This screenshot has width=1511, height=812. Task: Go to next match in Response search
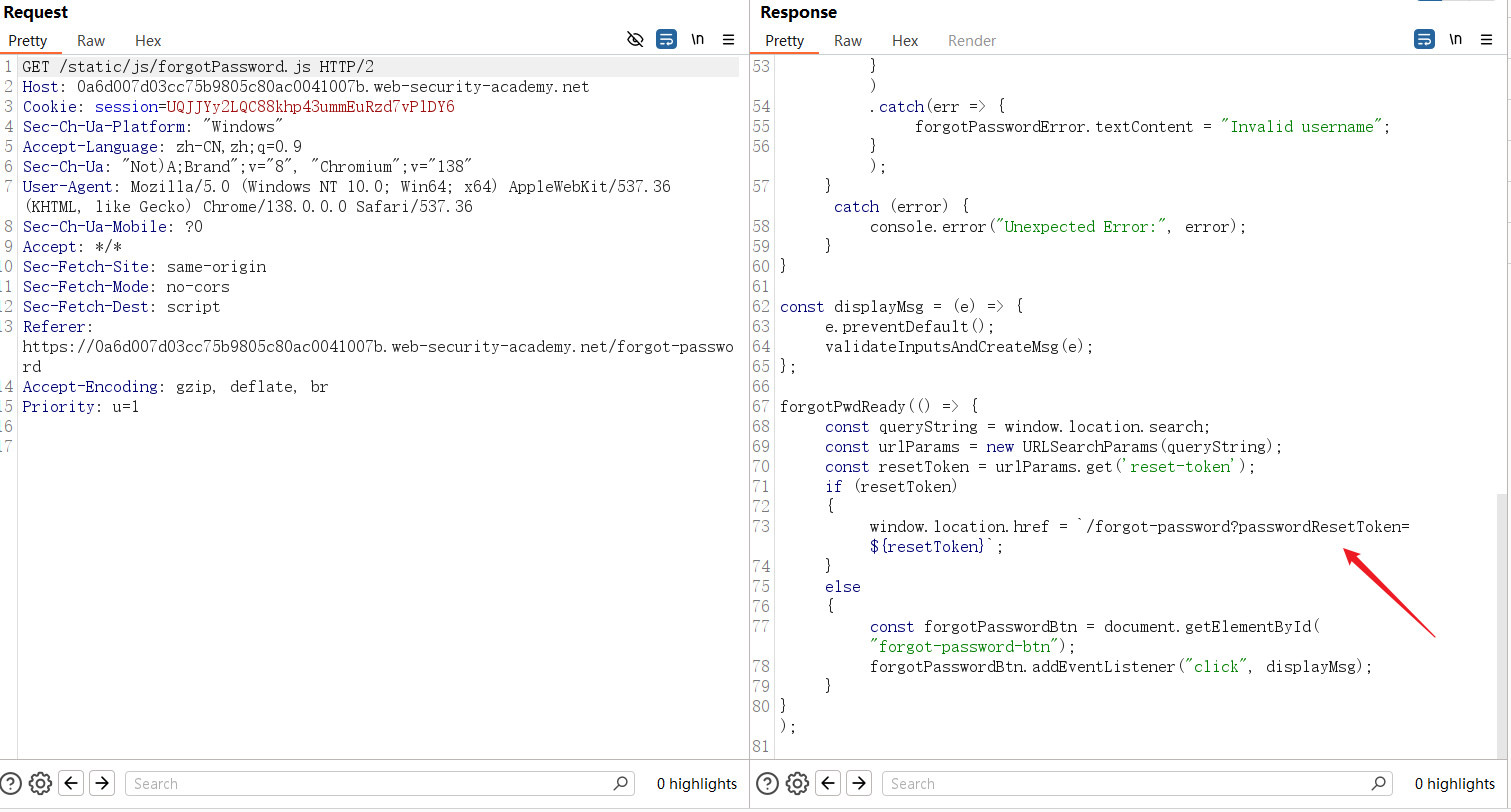tap(858, 783)
